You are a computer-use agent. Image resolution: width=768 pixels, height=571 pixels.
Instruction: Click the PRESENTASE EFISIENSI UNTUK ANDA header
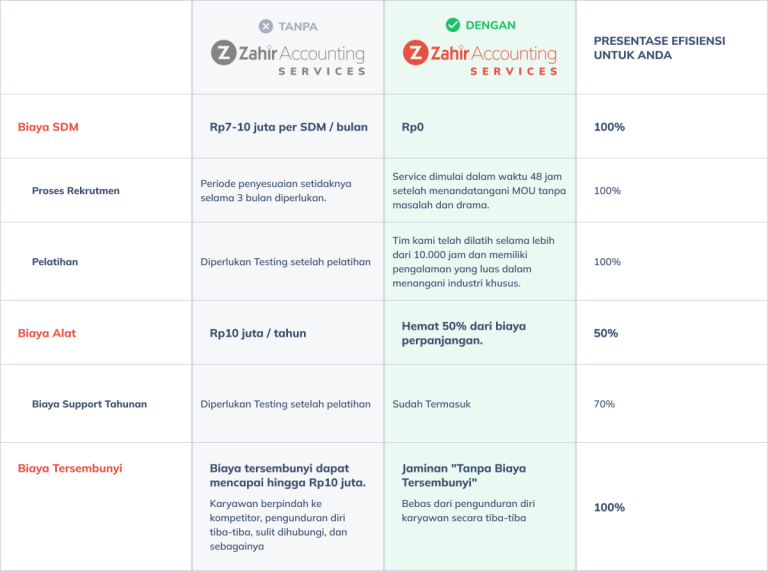click(x=659, y=48)
